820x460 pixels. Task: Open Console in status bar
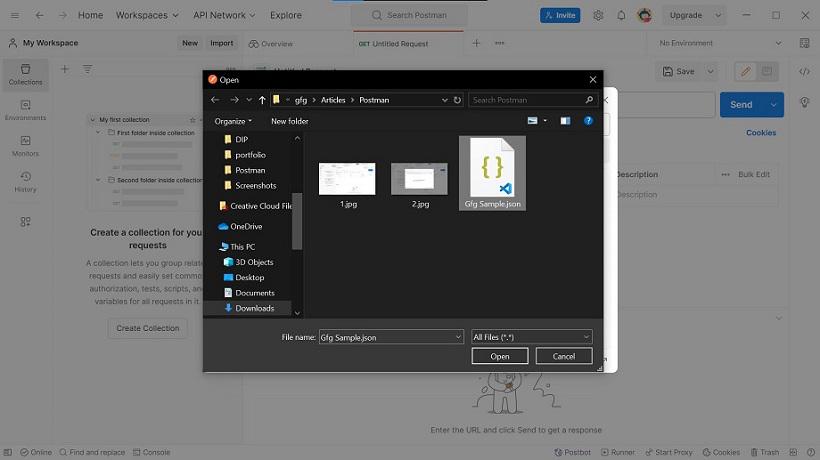click(x=152, y=452)
